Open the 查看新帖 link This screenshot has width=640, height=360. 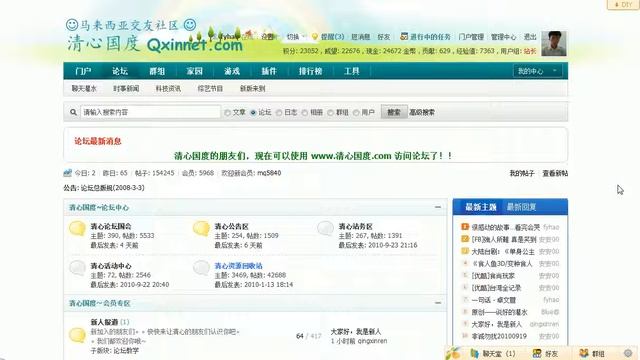(x=555, y=173)
